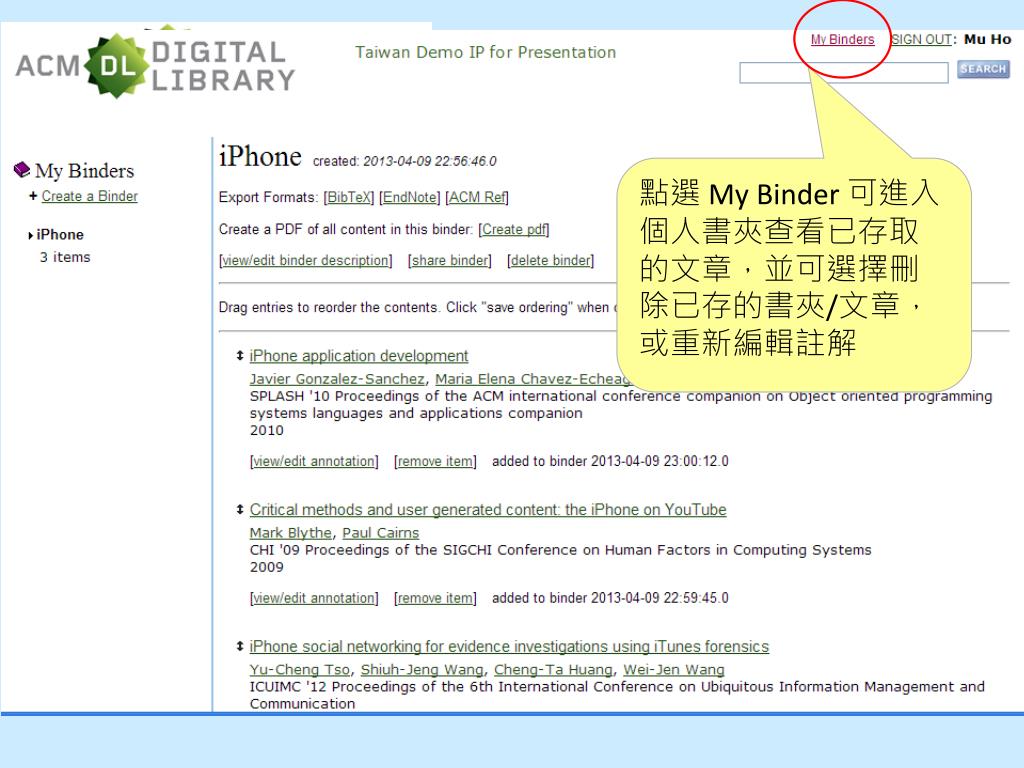Select iPhone binder in sidebar

point(60,234)
